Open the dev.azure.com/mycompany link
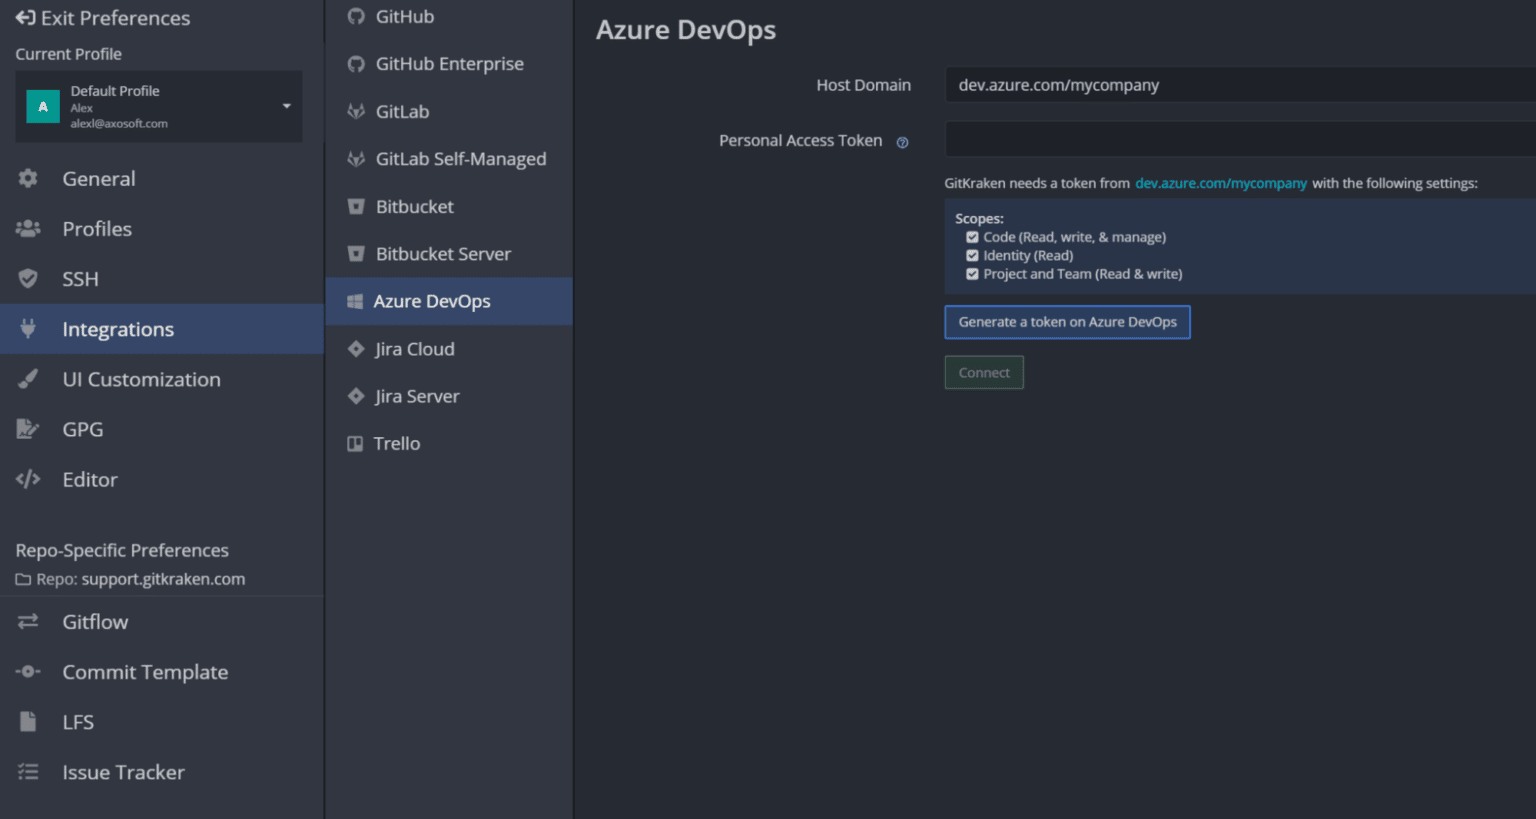Screen dimensions: 1536x819 1221,183
